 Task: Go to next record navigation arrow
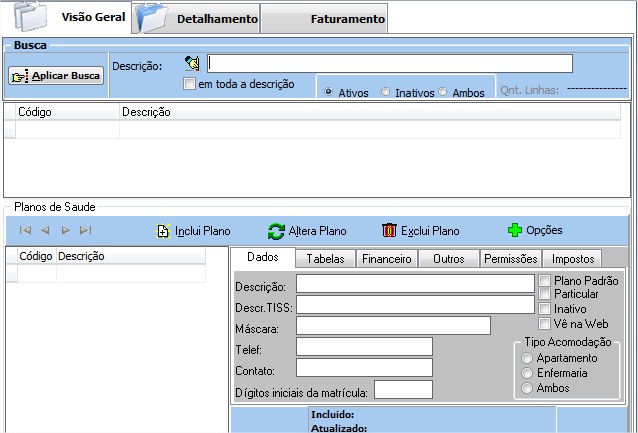point(65,231)
